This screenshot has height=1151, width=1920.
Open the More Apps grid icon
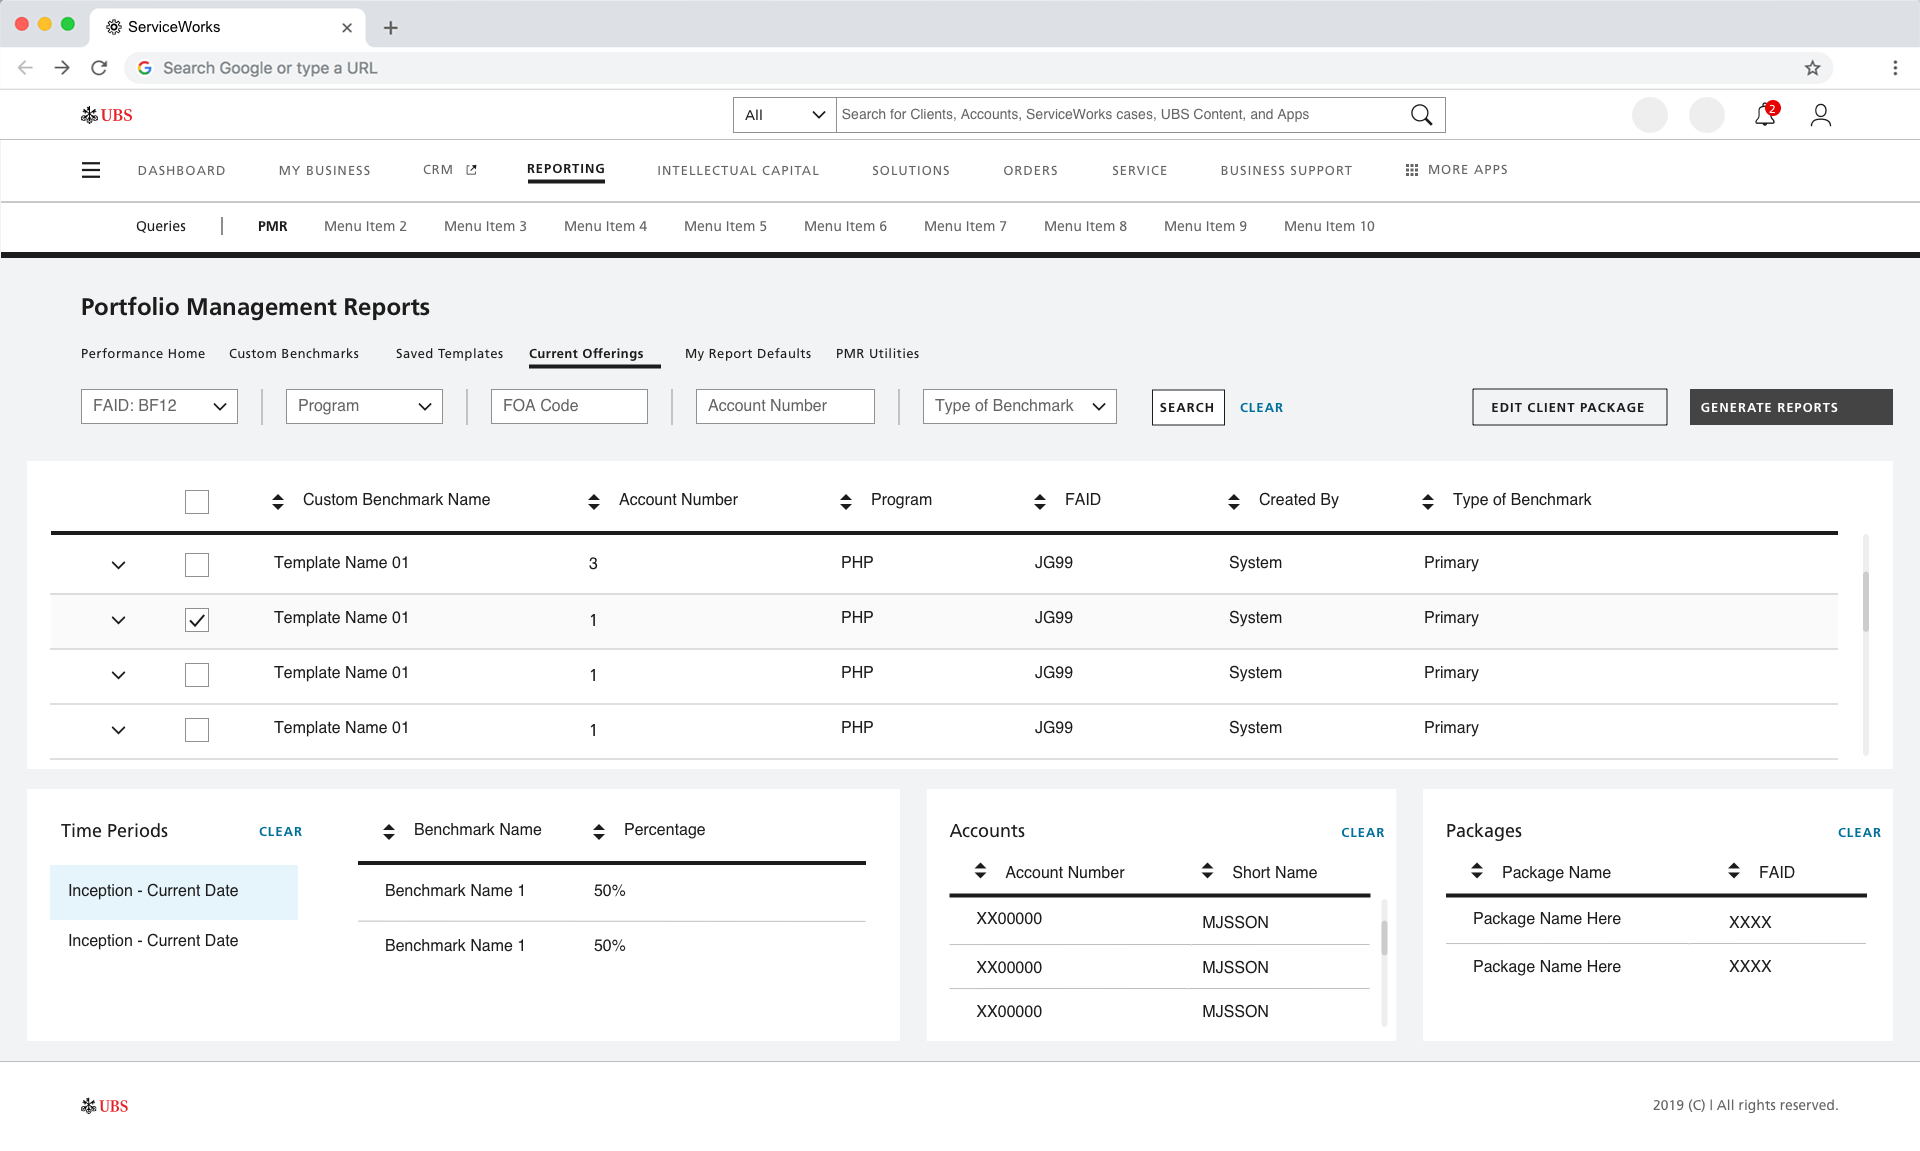coord(1412,170)
